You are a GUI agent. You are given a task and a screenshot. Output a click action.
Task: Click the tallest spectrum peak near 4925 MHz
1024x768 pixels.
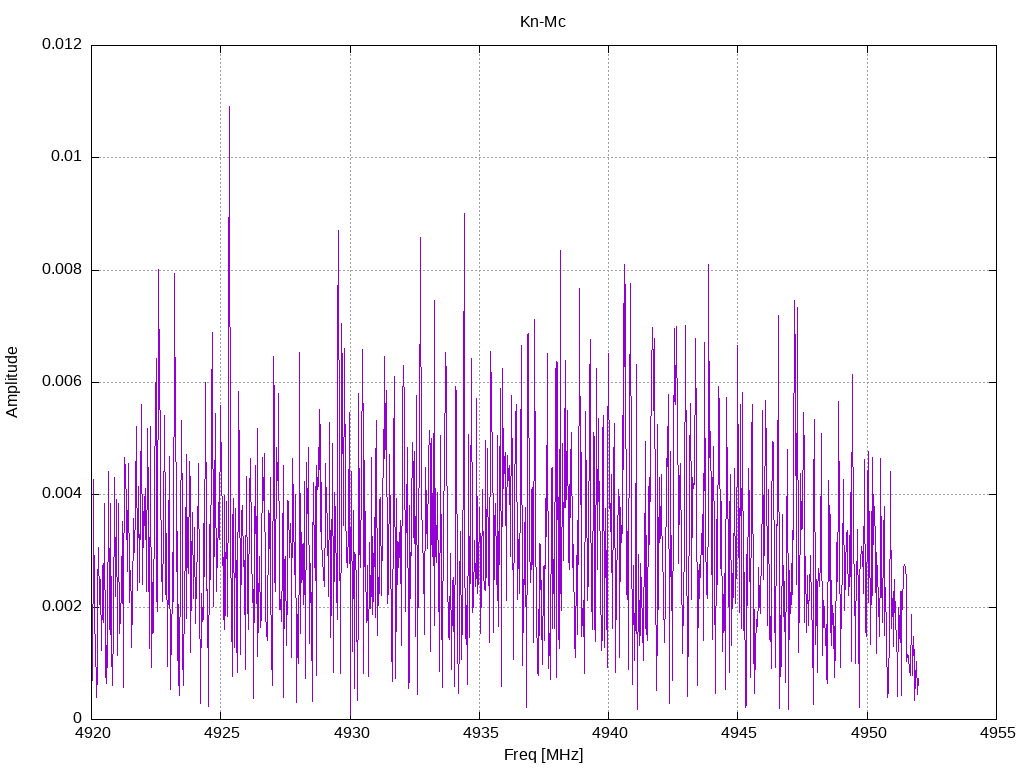[229, 108]
